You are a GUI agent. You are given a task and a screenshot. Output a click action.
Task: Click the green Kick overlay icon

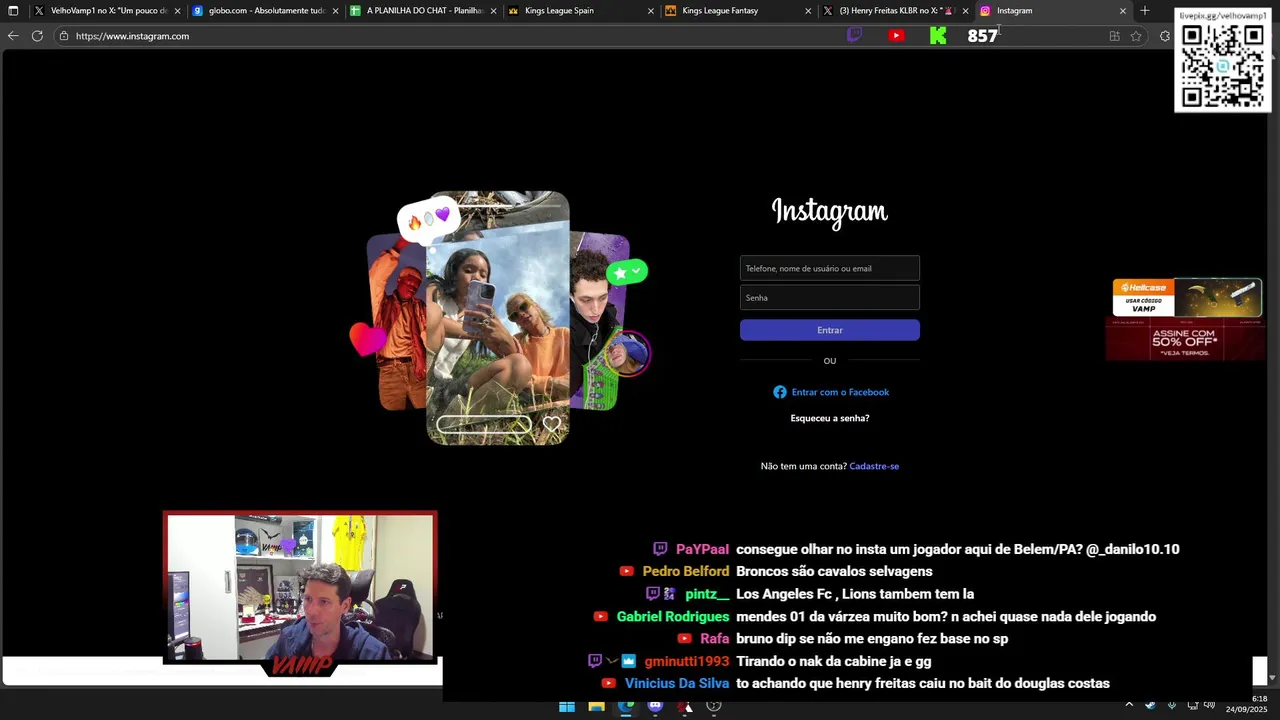[938, 35]
